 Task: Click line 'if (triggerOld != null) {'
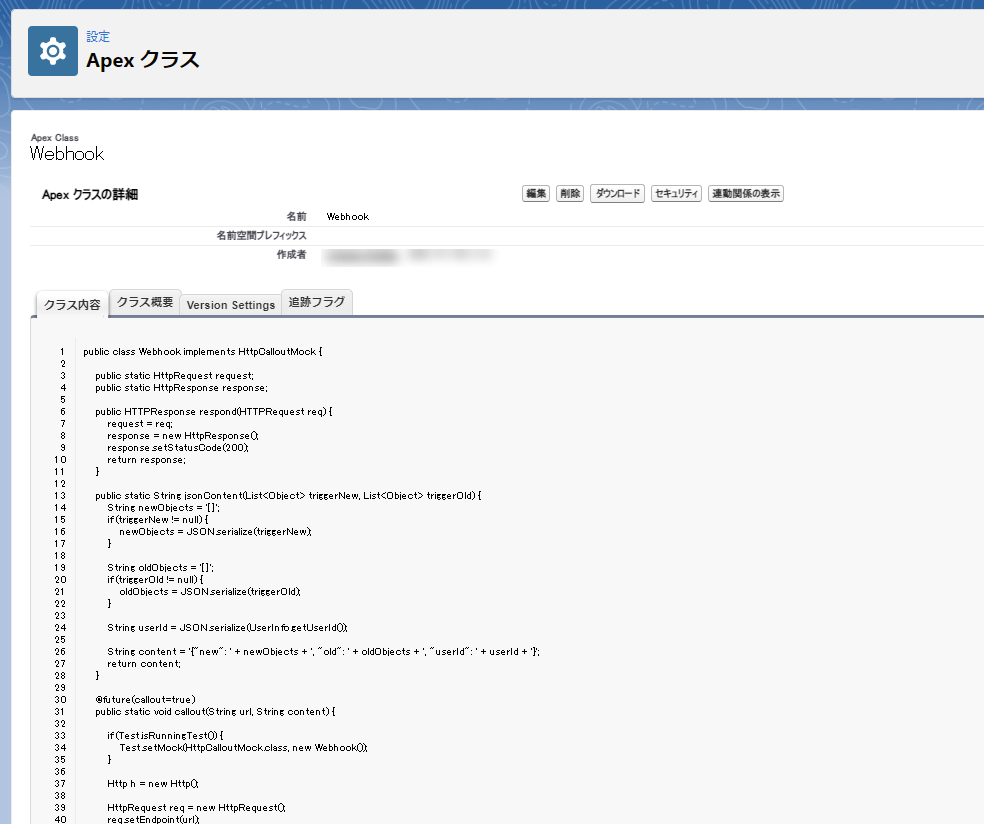[x=155, y=579]
